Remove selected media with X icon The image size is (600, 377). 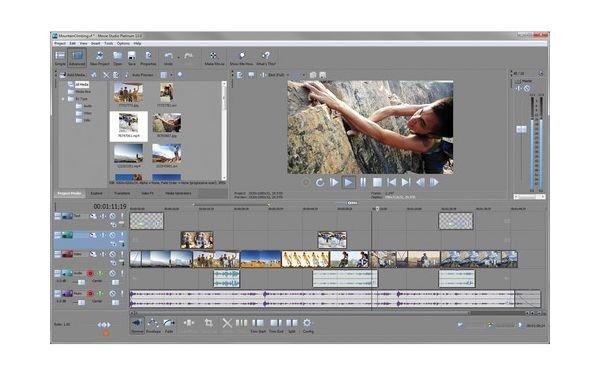(x=106, y=75)
